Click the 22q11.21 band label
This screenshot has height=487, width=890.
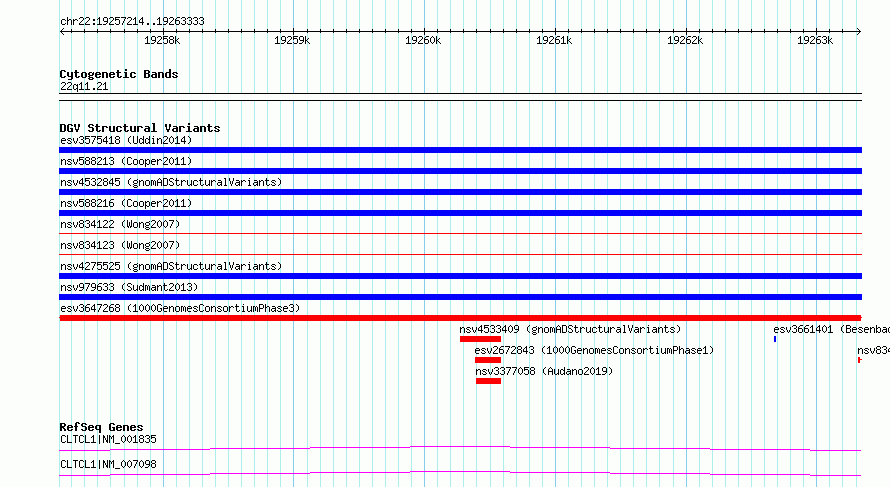point(84,86)
